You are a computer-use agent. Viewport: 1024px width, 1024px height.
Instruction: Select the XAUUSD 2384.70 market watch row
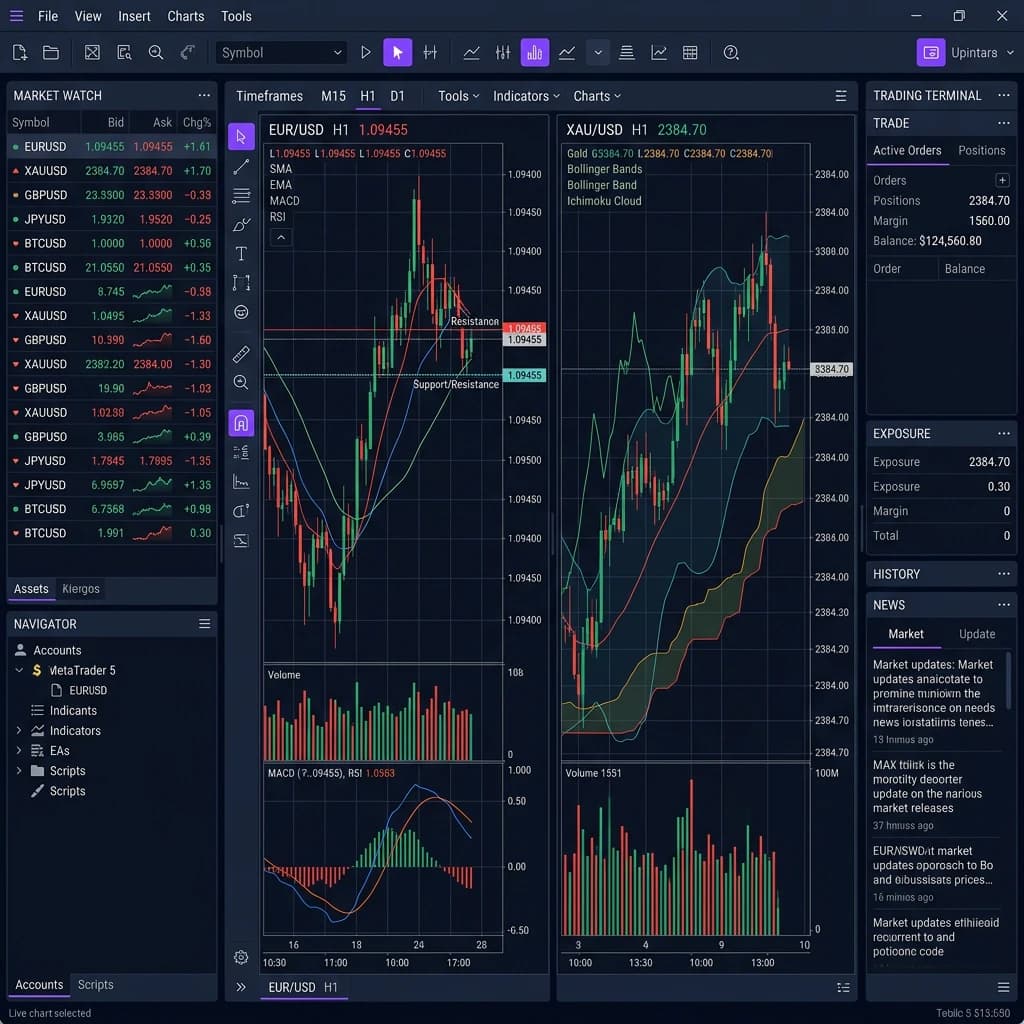point(112,170)
